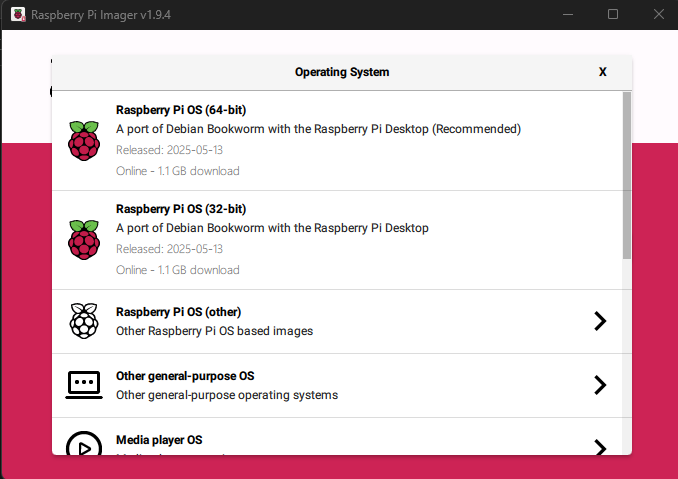Maximize the Raspberry Pi Imager window
678x479 pixels.
(x=613, y=15)
